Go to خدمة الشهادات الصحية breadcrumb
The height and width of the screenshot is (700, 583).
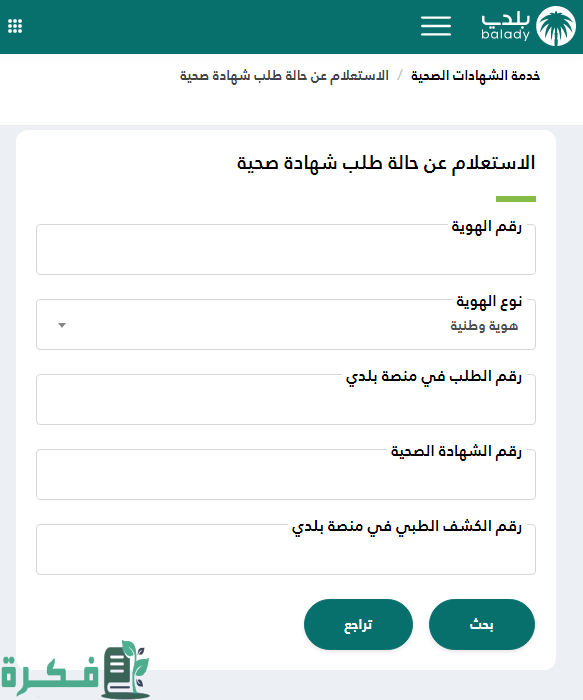pos(475,76)
